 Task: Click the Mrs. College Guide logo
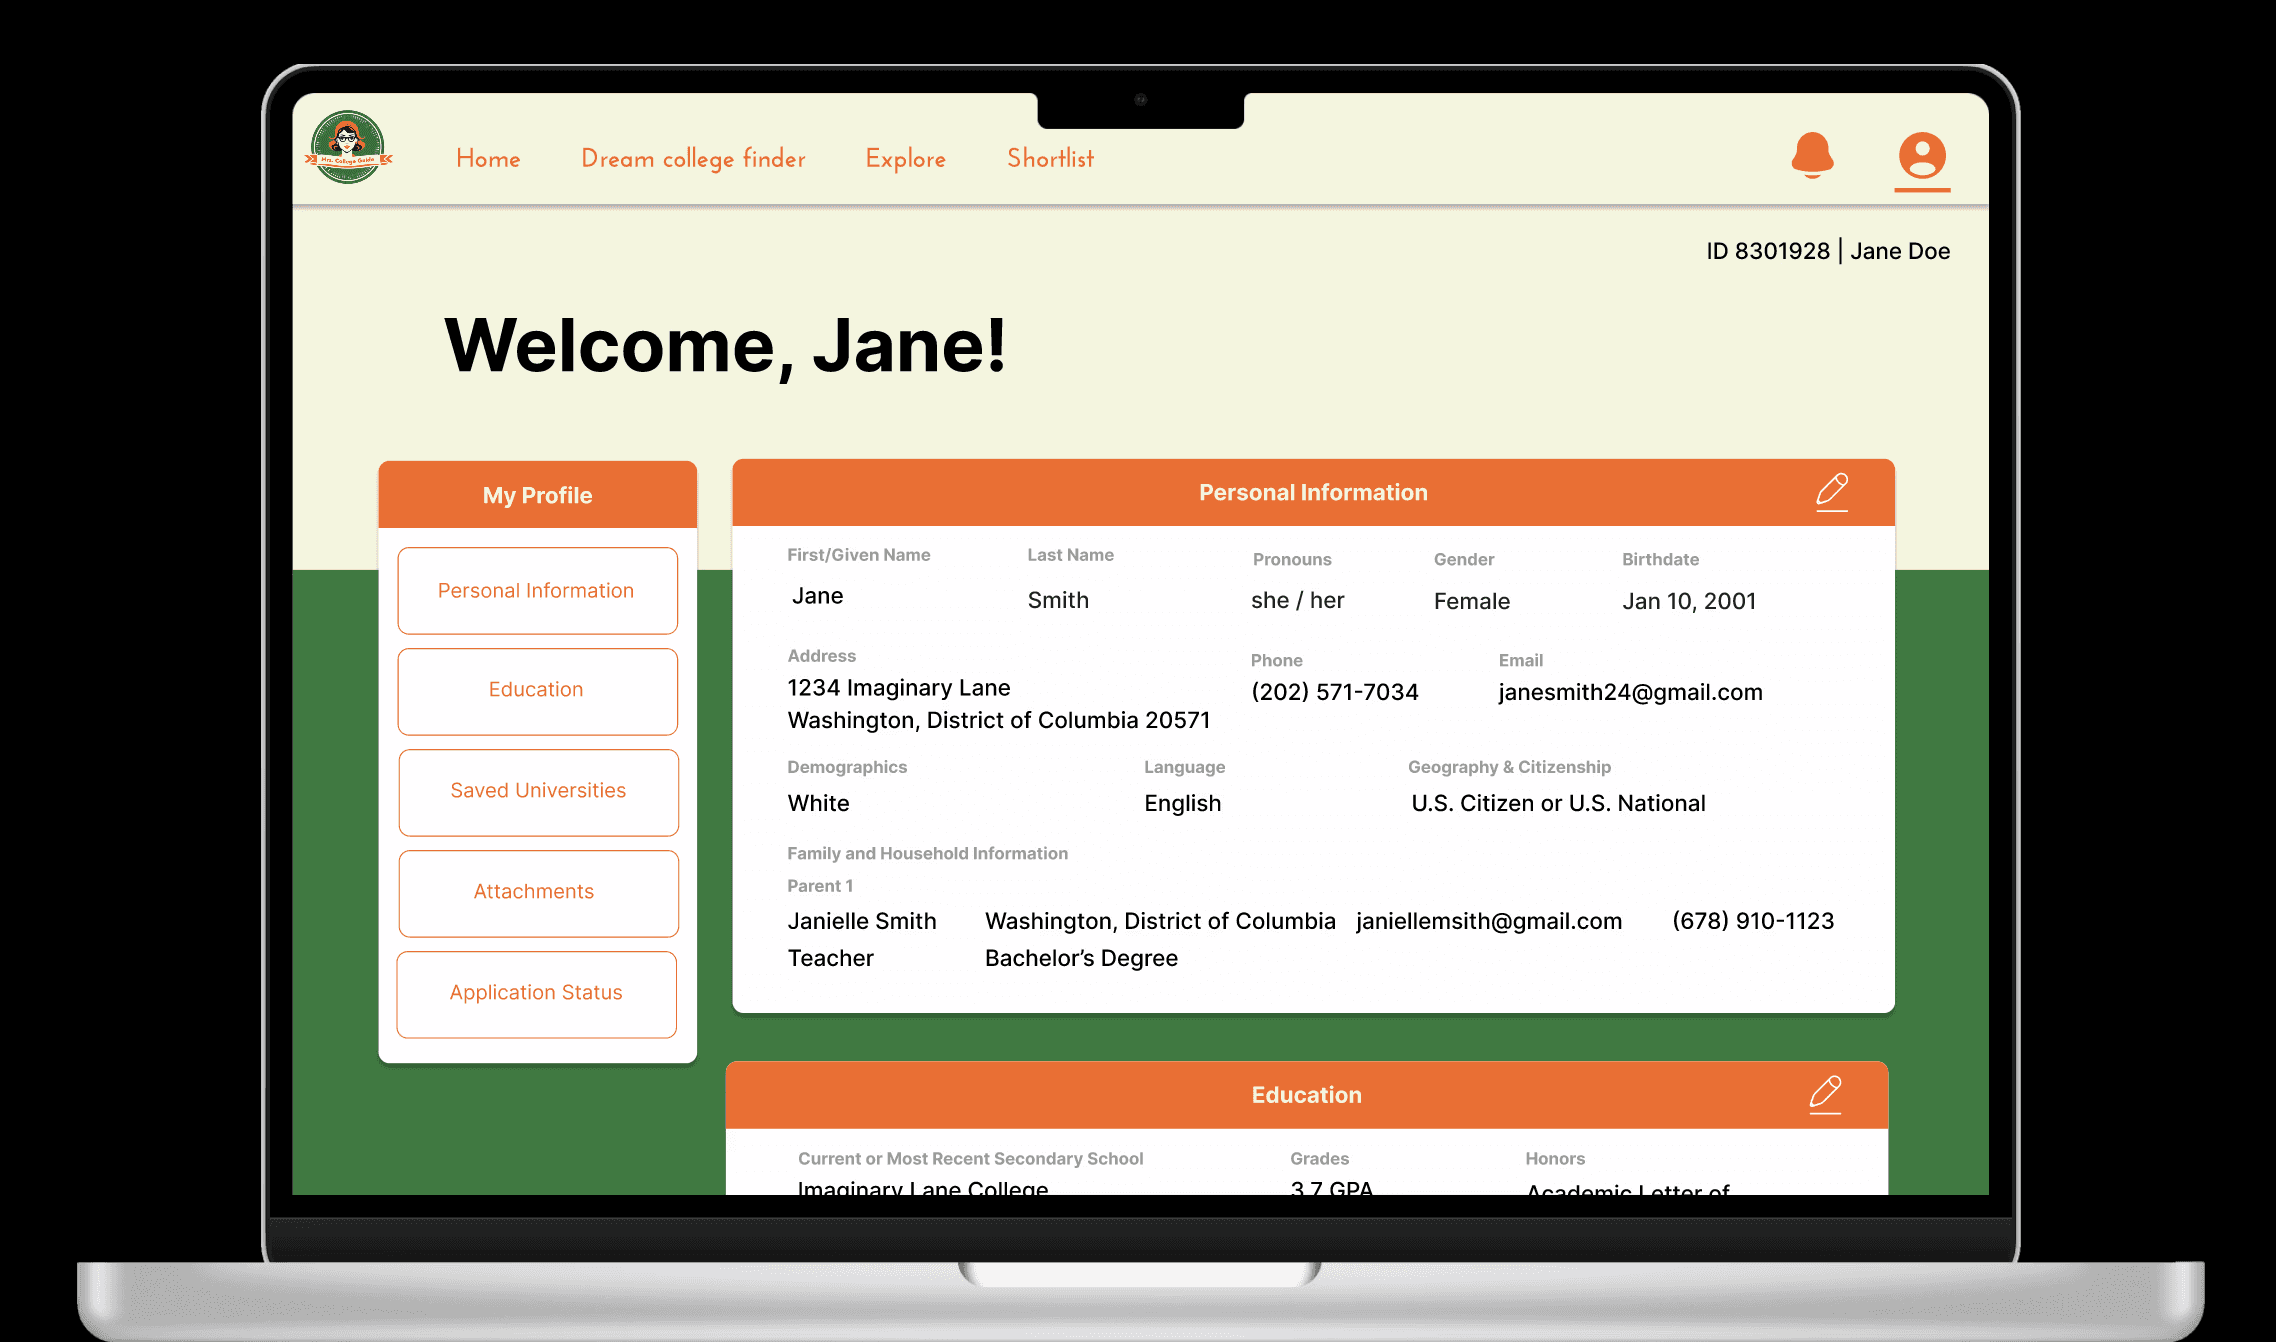(347, 148)
